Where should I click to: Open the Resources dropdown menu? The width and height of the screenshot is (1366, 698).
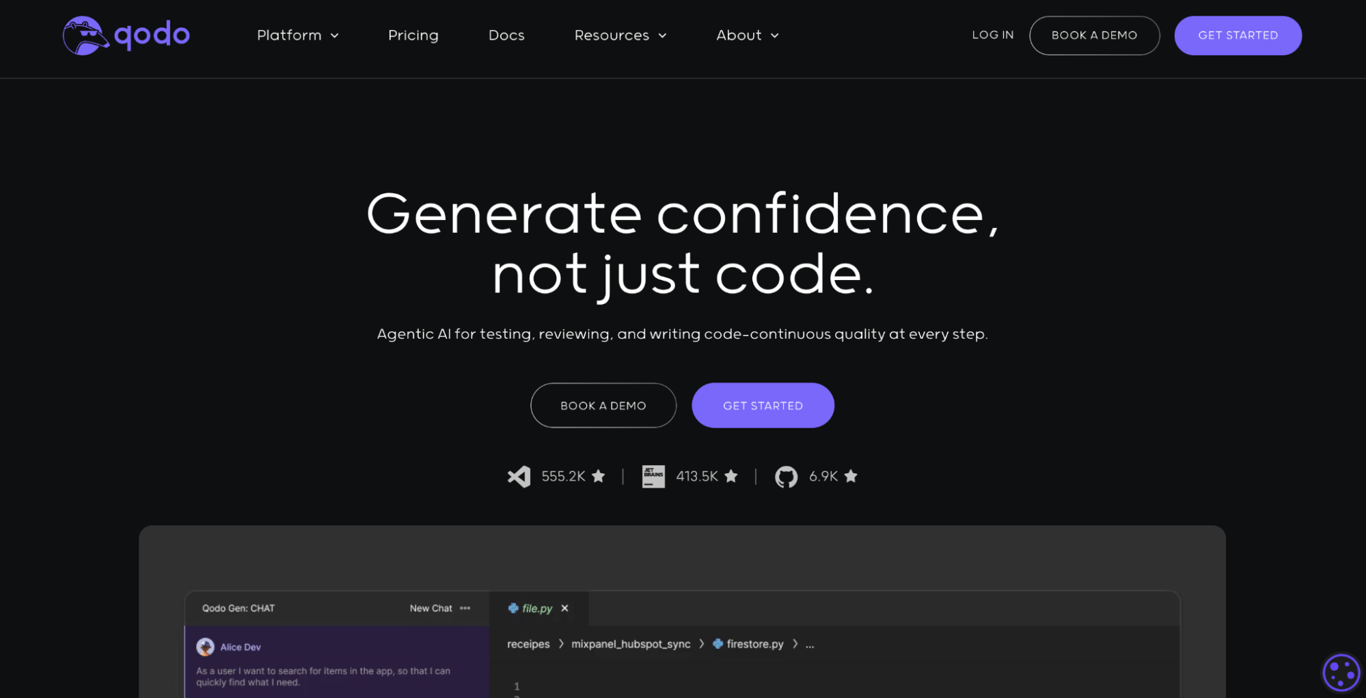(x=620, y=35)
